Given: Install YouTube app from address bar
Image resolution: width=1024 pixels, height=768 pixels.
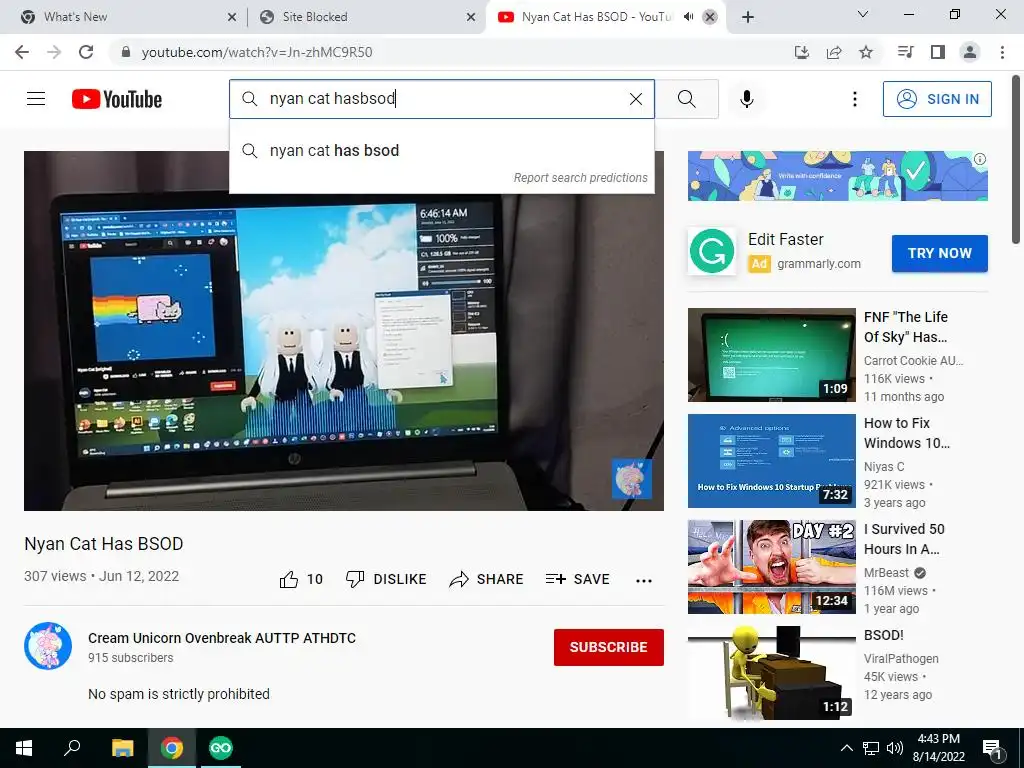Looking at the screenshot, I should click(x=801, y=52).
